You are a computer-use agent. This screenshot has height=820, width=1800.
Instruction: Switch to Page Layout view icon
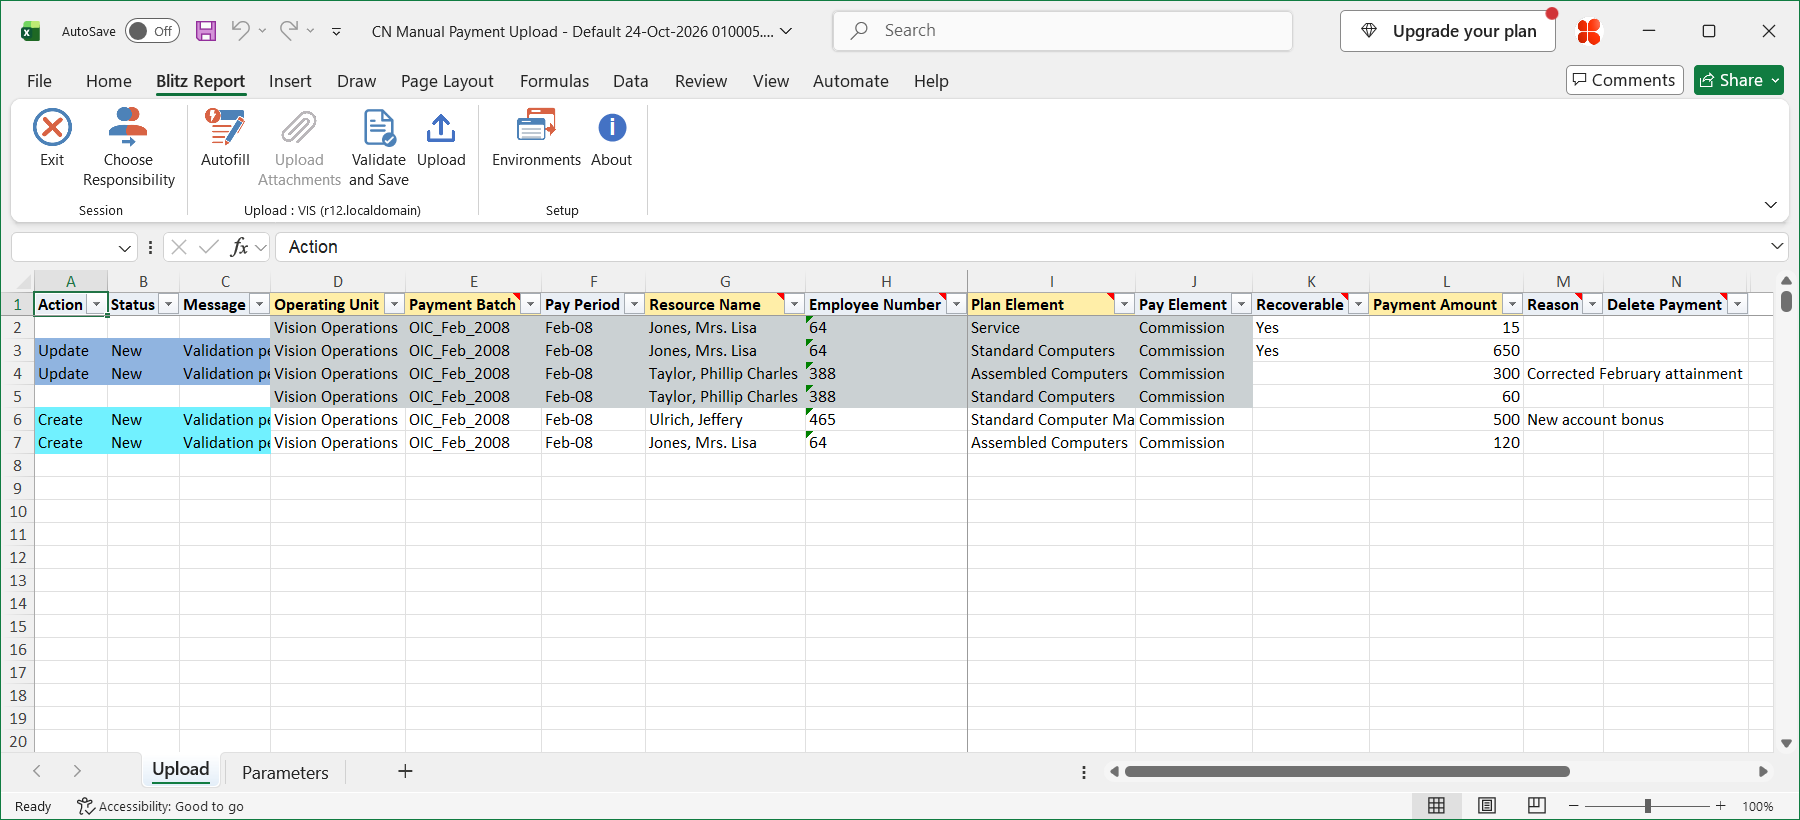(1487, 806)
